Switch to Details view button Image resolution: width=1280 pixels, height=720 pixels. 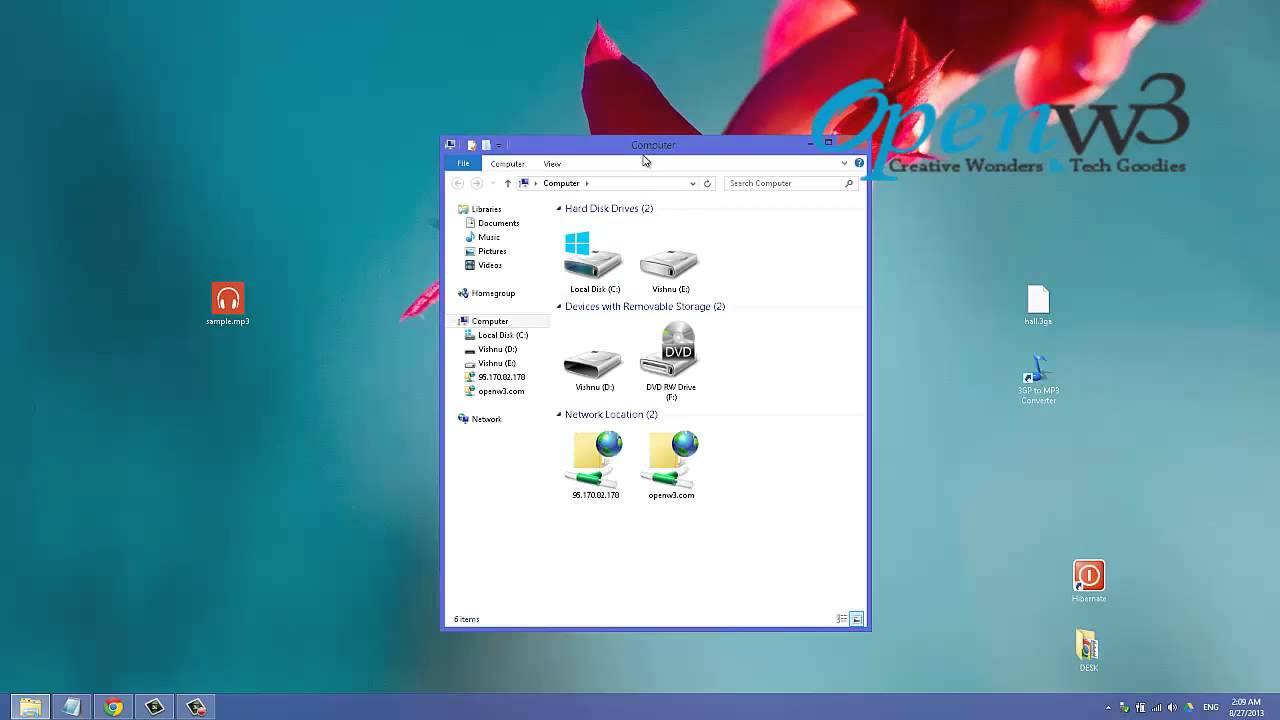click(842, 619)
